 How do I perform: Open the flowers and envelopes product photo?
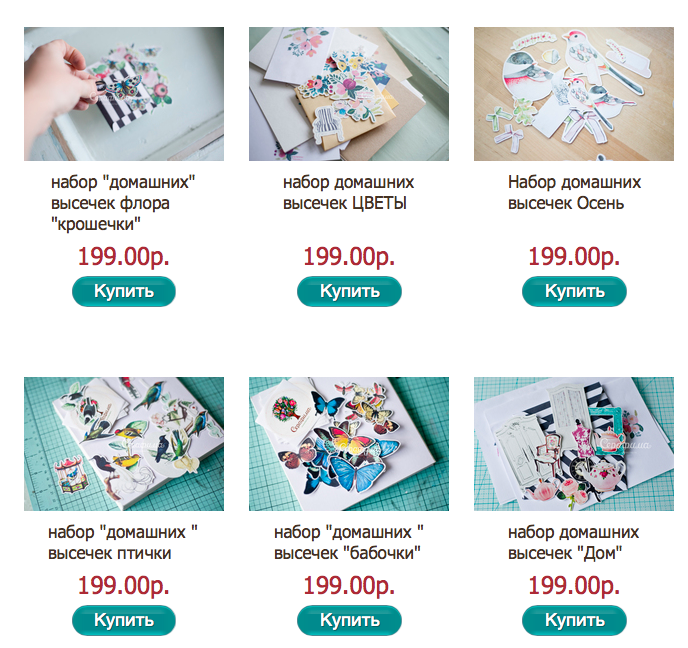click(x=349, y=94)
